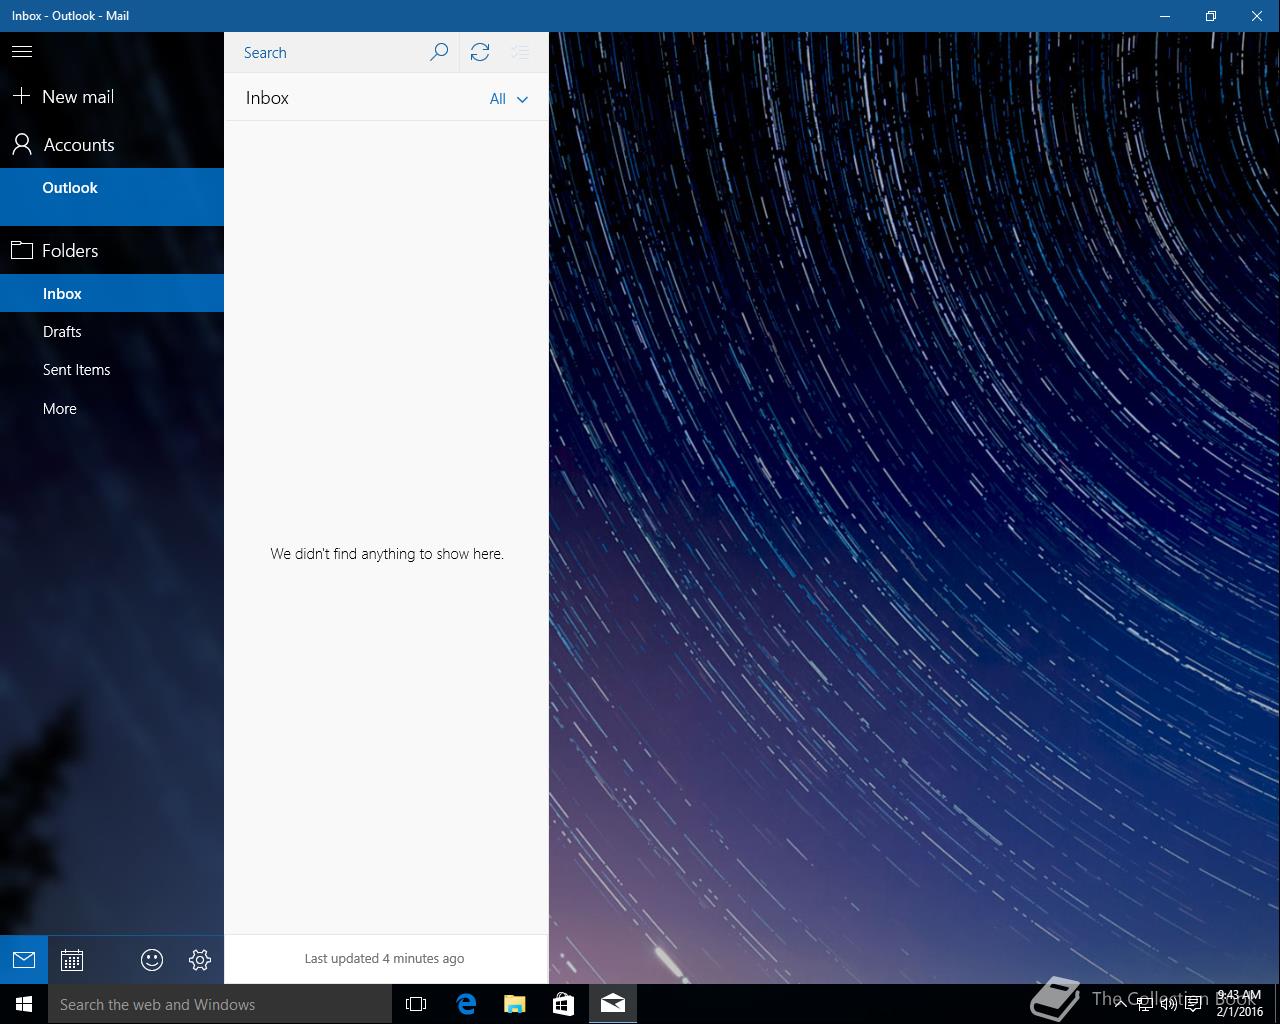
Task: Compose a New mail
Action: point(78,97)
